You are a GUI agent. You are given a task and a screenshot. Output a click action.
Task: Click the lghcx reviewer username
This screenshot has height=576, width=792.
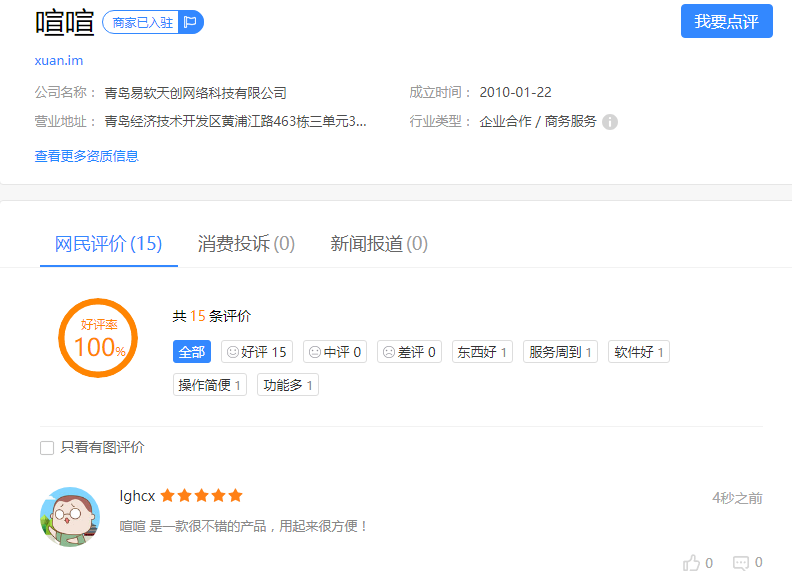click(x=137, y=496)
